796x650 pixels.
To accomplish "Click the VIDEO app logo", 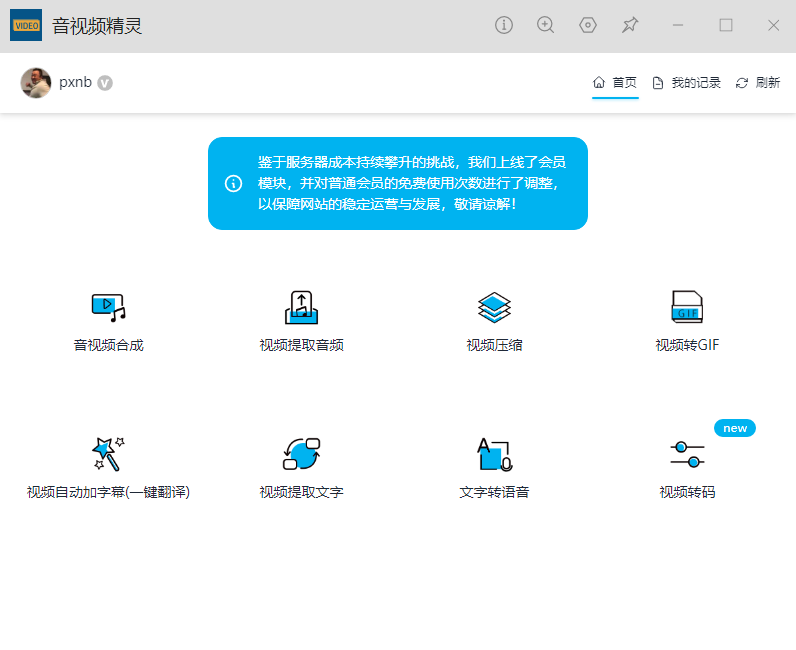I will tap(26, 26).
